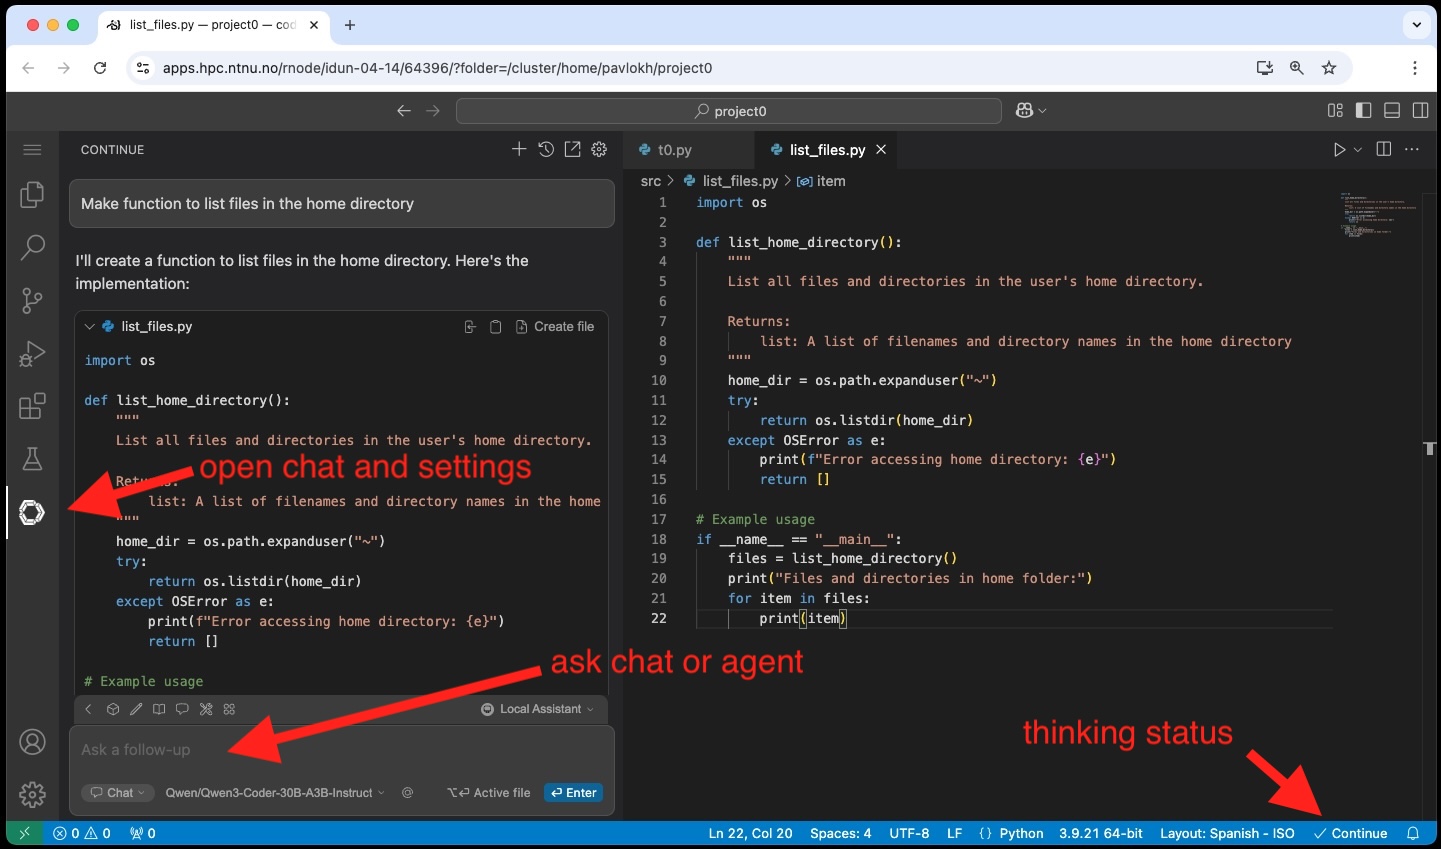This screenshot has height=849, width=1441.
Task: Open the Search view in activity bar
Action: pos(32,247)
